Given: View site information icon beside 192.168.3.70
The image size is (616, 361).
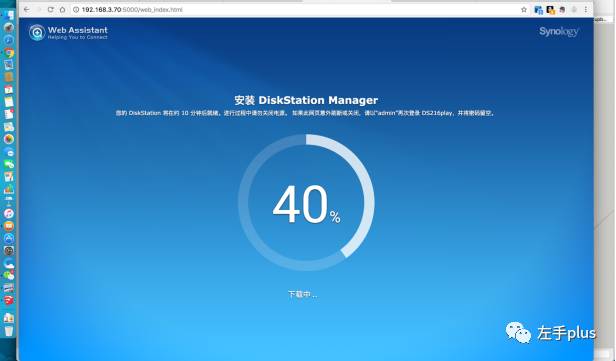Looking at the screenshot, I should click(76, 9).
